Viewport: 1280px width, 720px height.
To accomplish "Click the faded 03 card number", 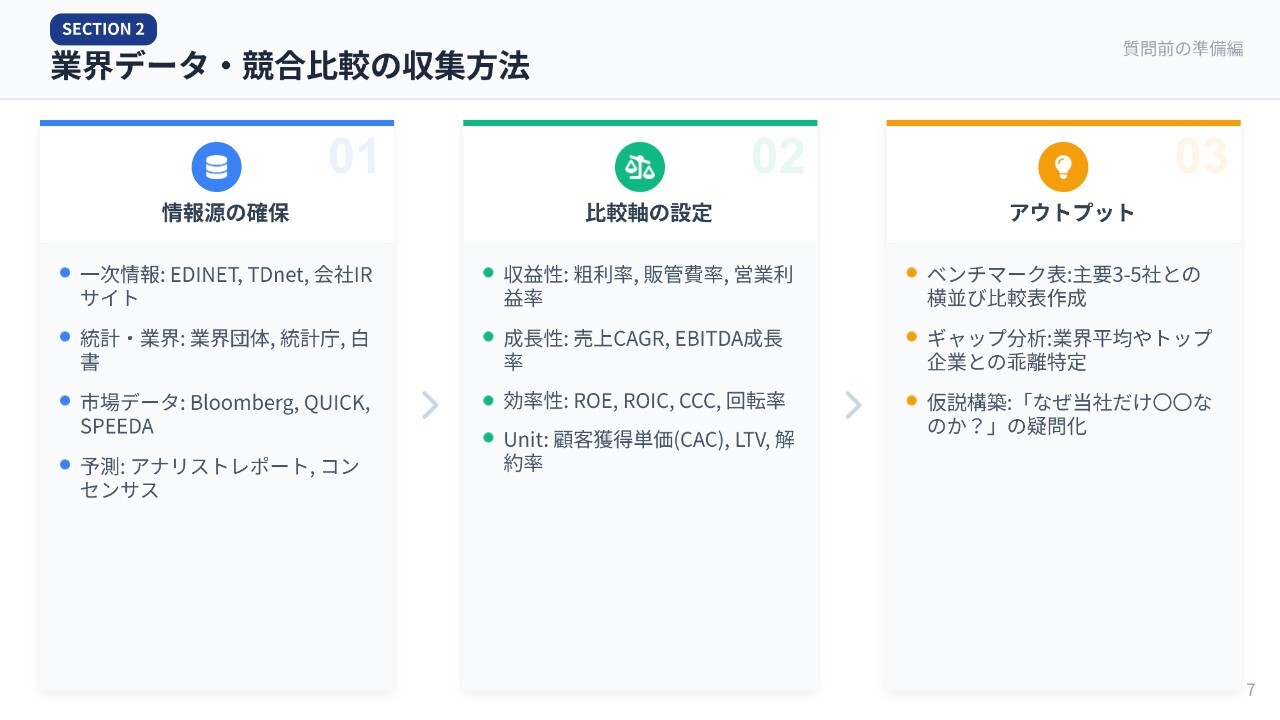I will coord(1201,156).
